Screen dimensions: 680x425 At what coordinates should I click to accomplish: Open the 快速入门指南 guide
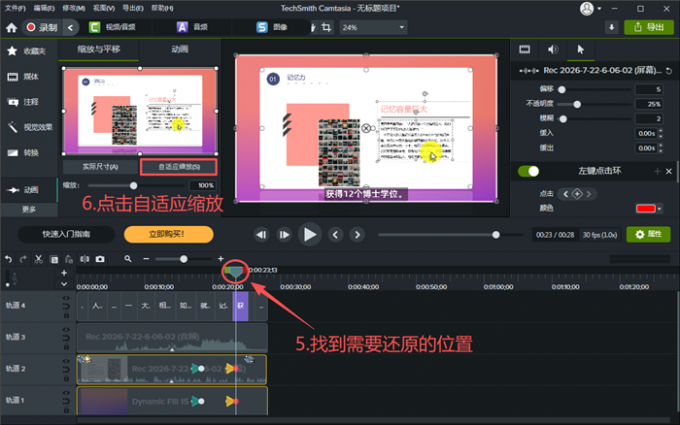[x=66, y=235]
